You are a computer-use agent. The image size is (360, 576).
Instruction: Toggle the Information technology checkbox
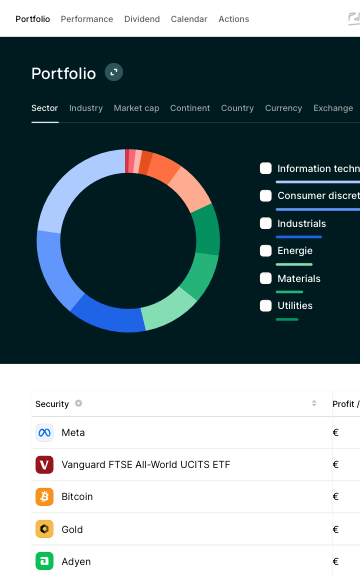(266, 168)
